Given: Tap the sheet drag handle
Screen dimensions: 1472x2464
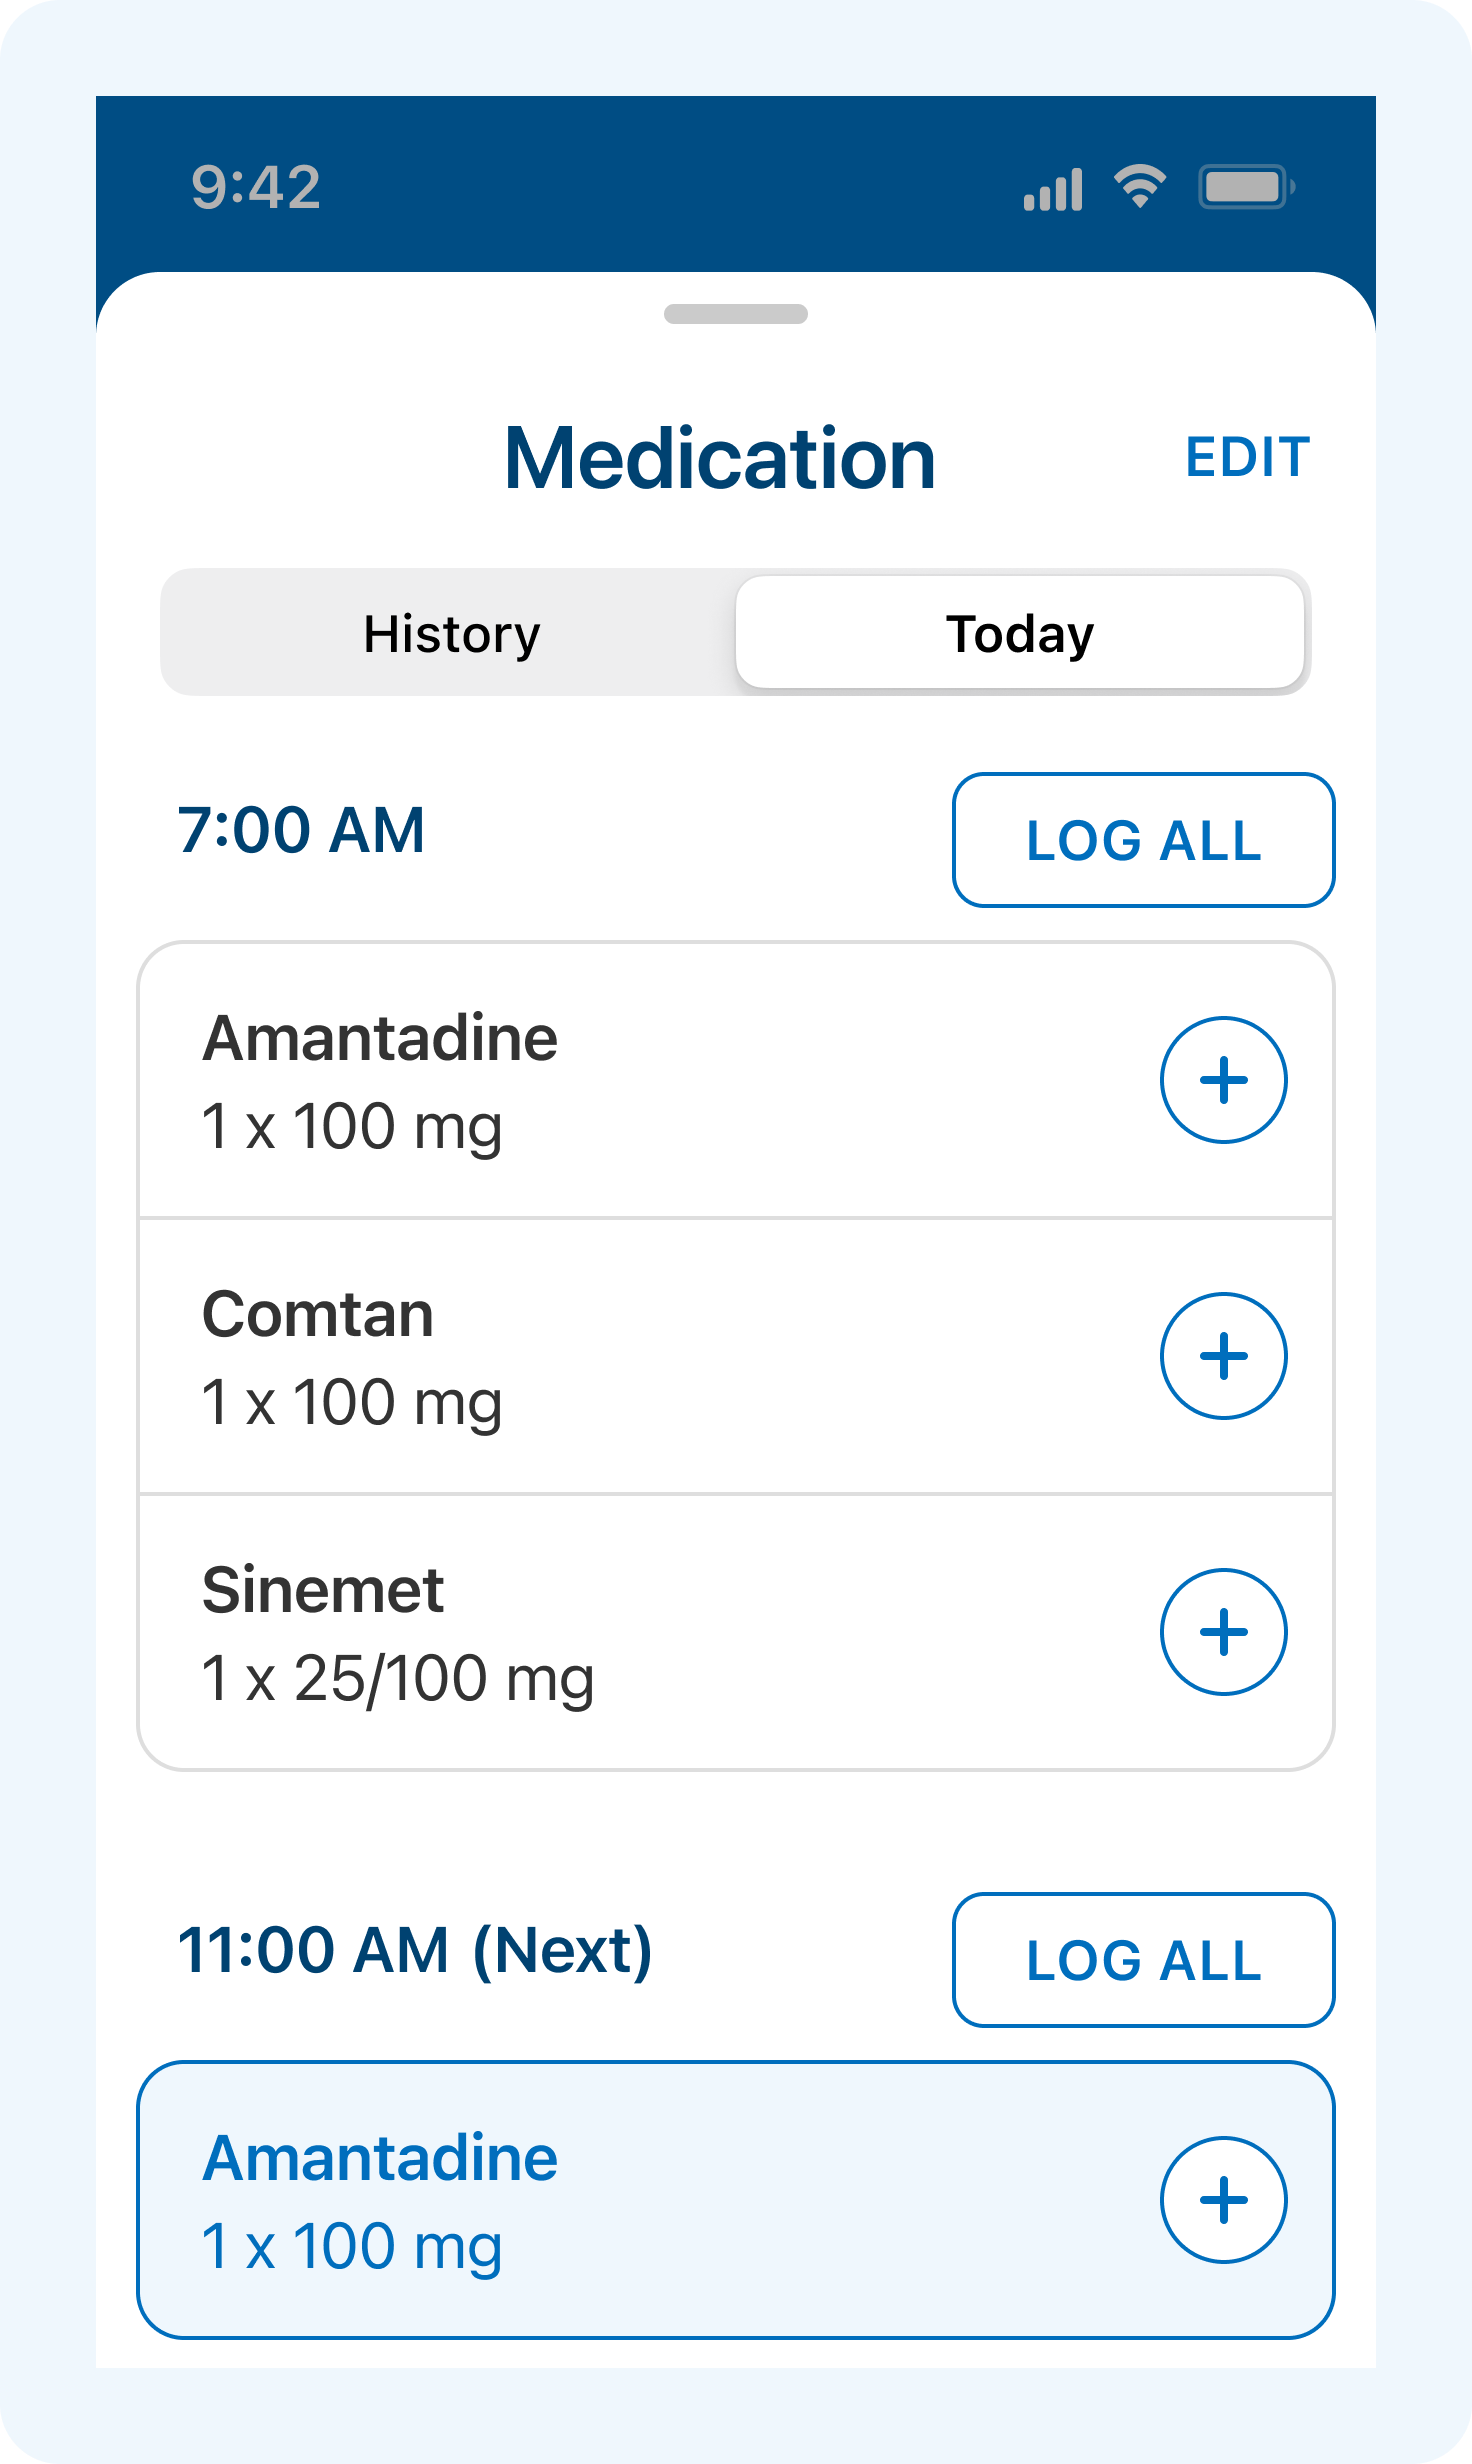Looking at the screenshot, I should (x=736, y=314).
